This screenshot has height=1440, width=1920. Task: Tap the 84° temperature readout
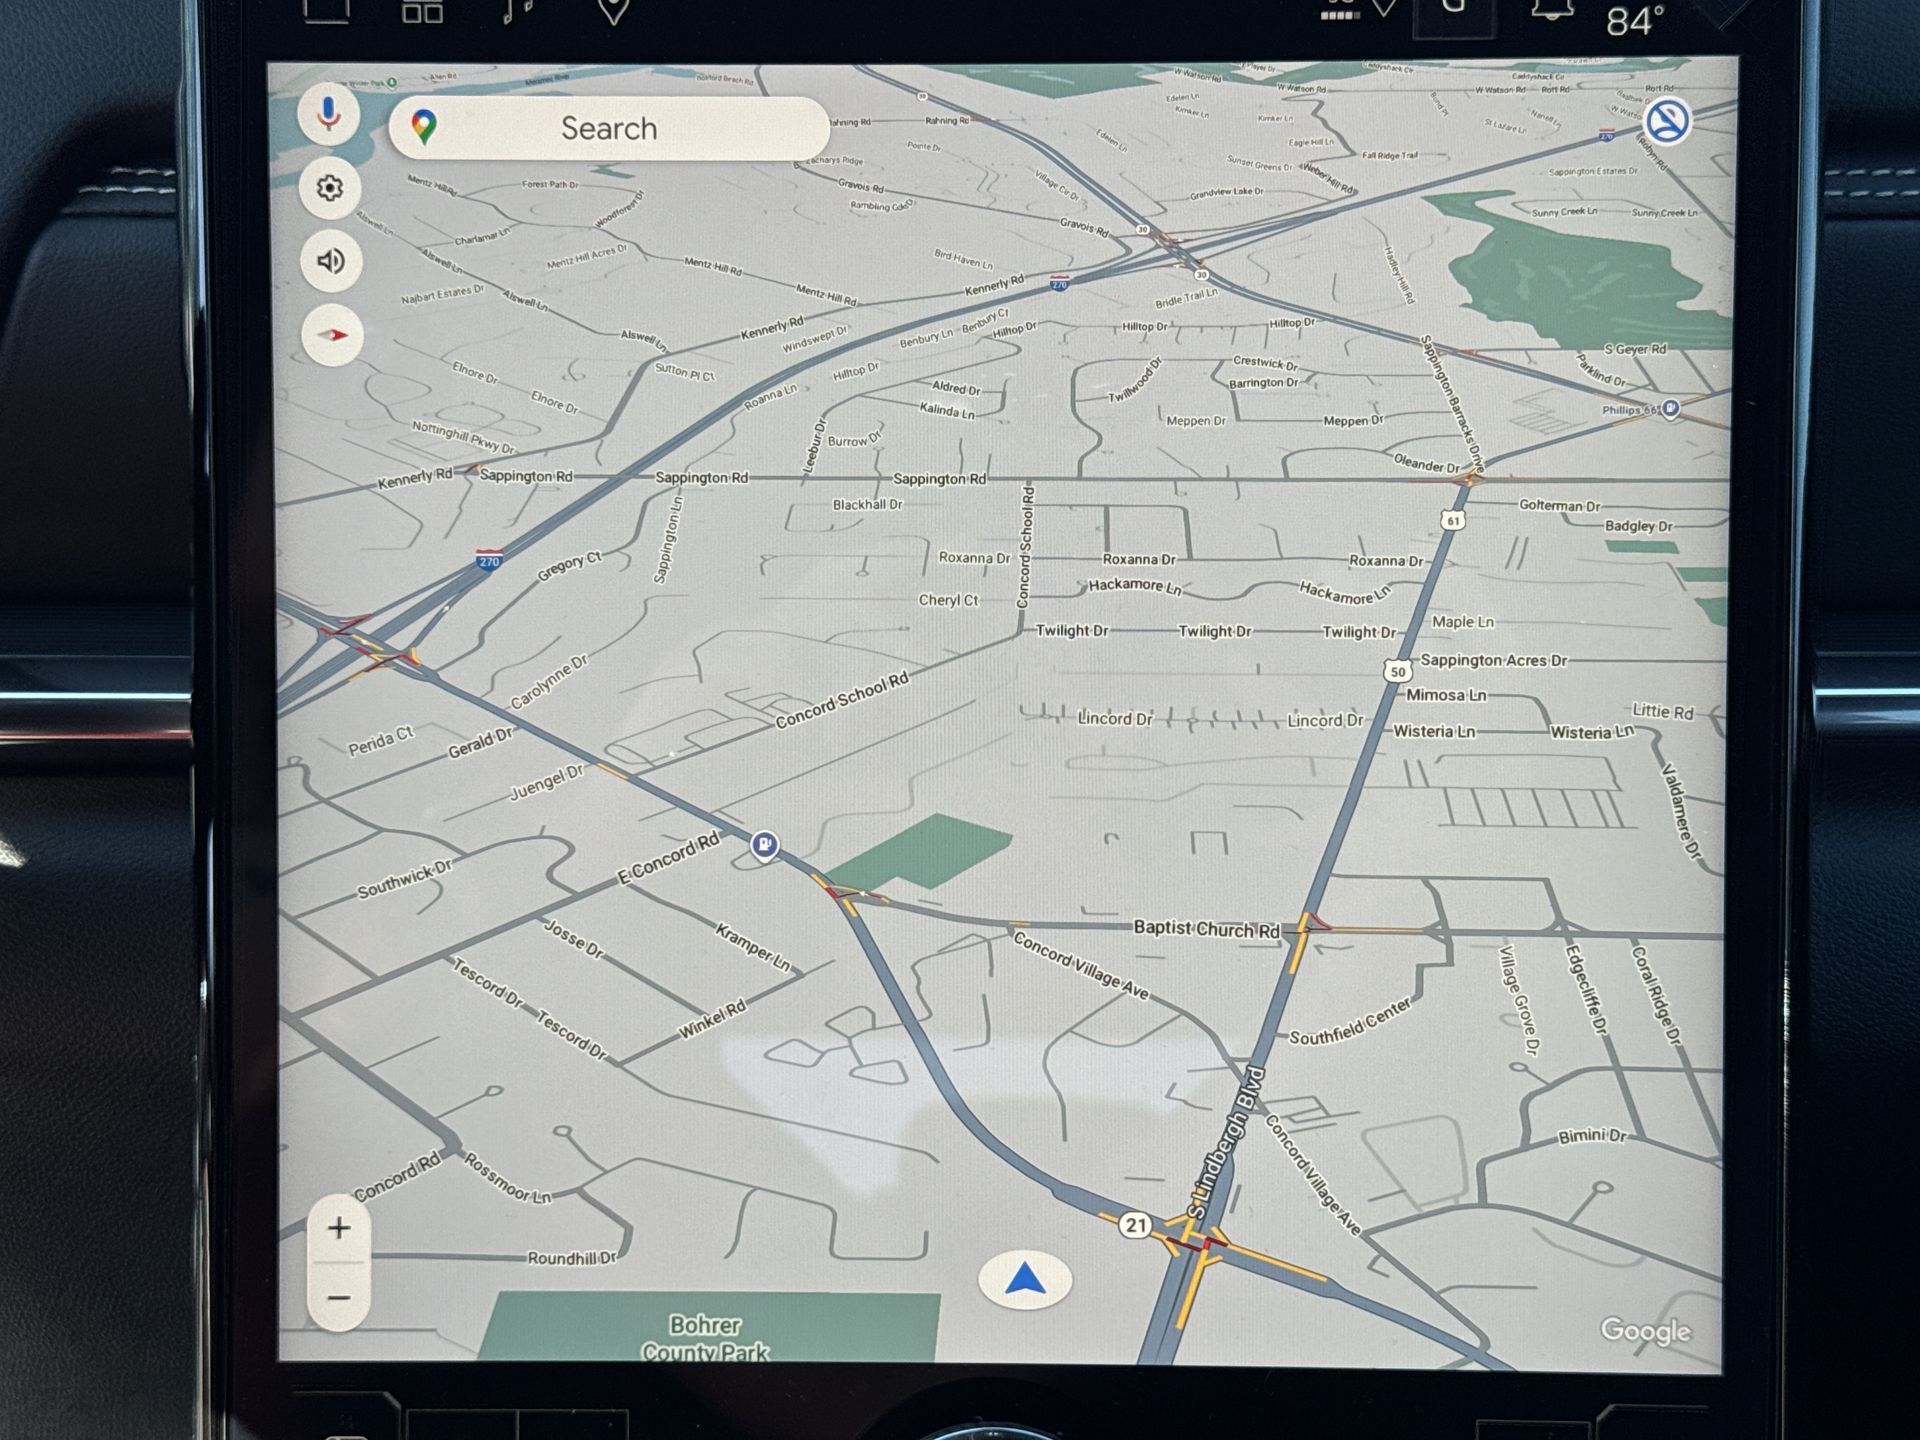[1635, 20]
